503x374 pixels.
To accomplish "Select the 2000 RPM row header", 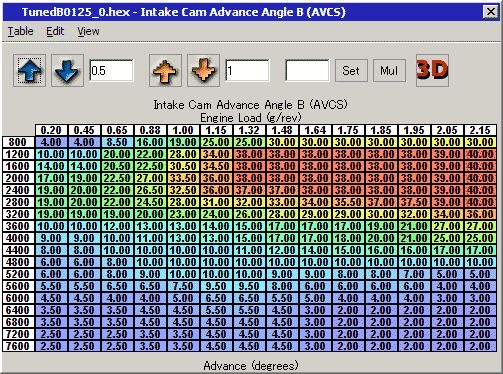I will tap(18, 178).
